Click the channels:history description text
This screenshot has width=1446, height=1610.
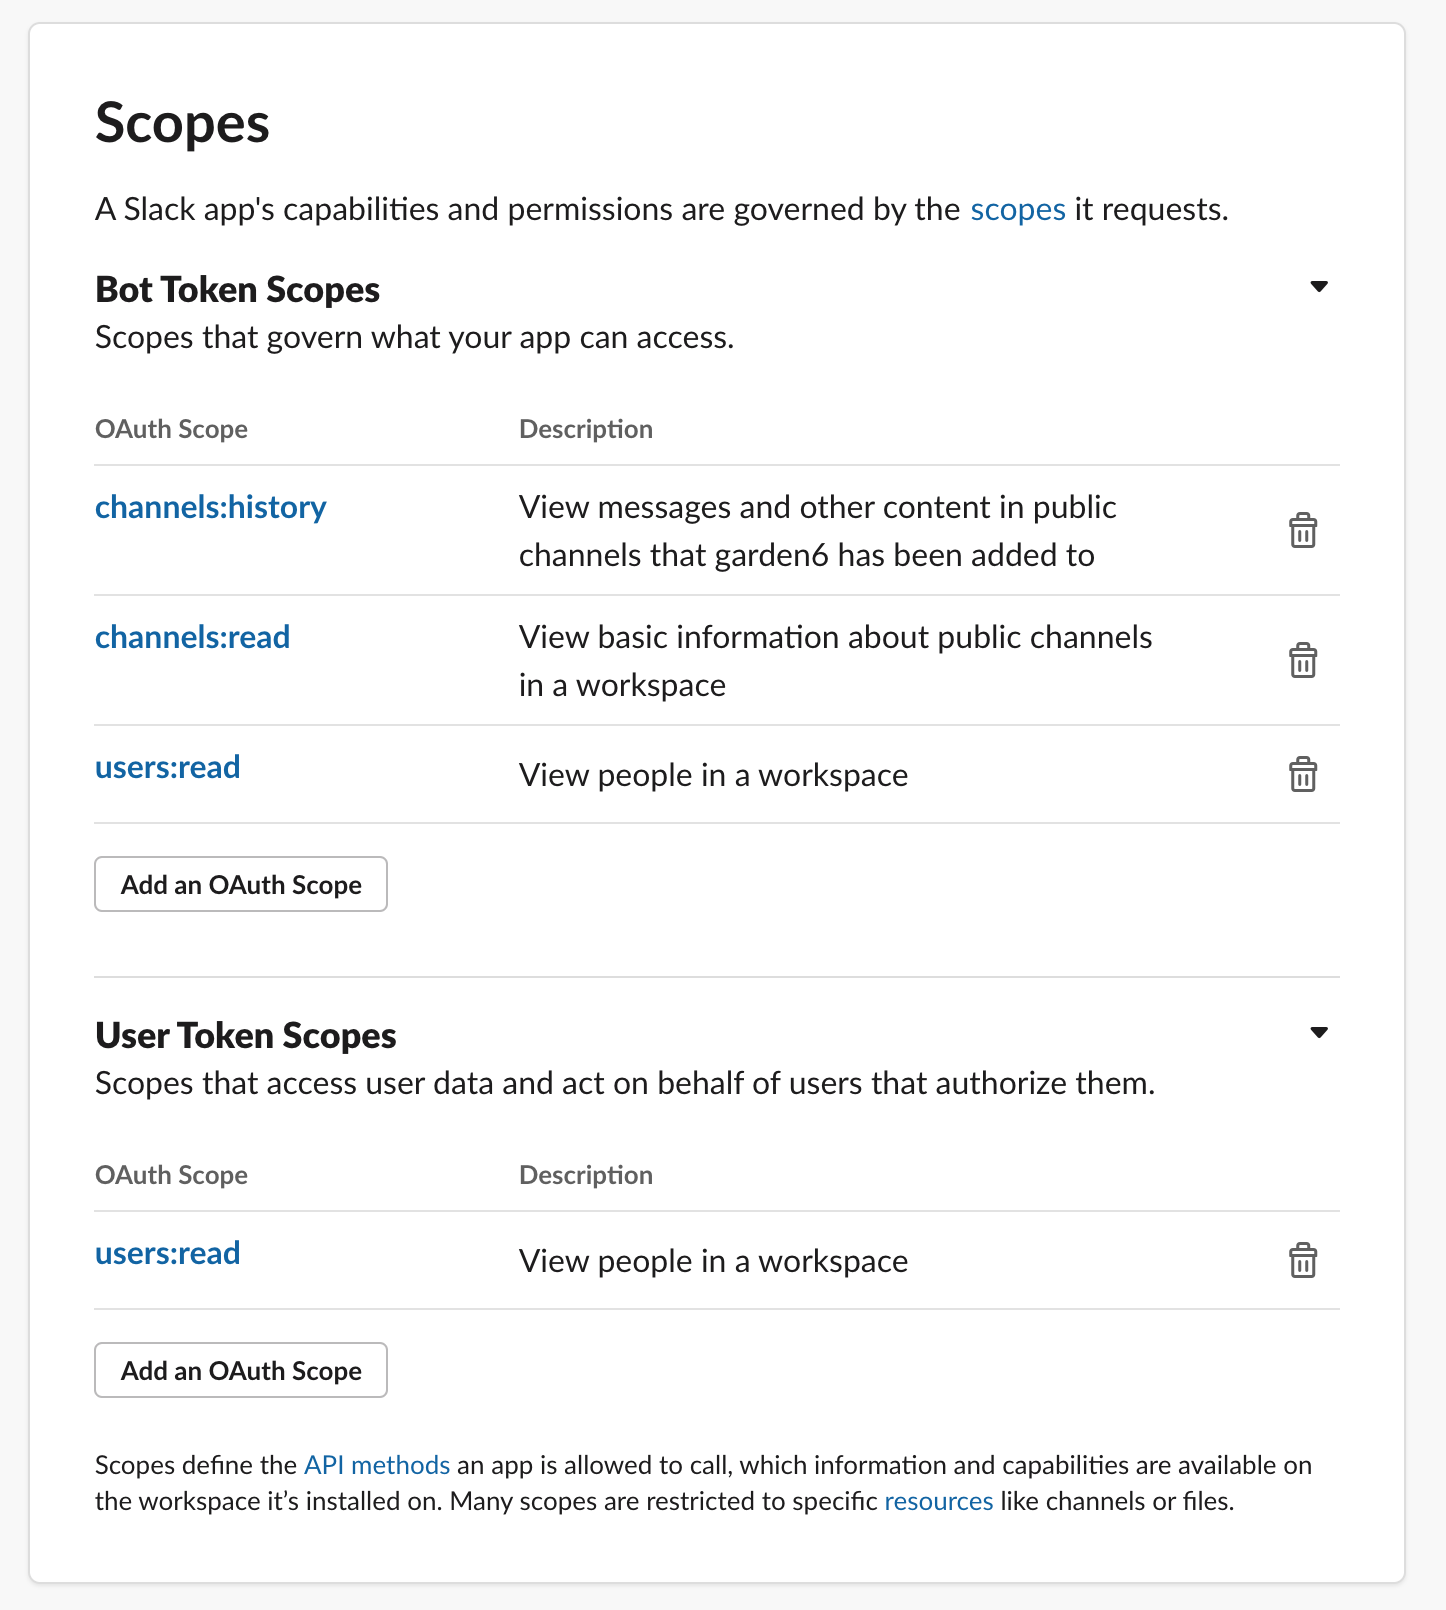point(818,531)
